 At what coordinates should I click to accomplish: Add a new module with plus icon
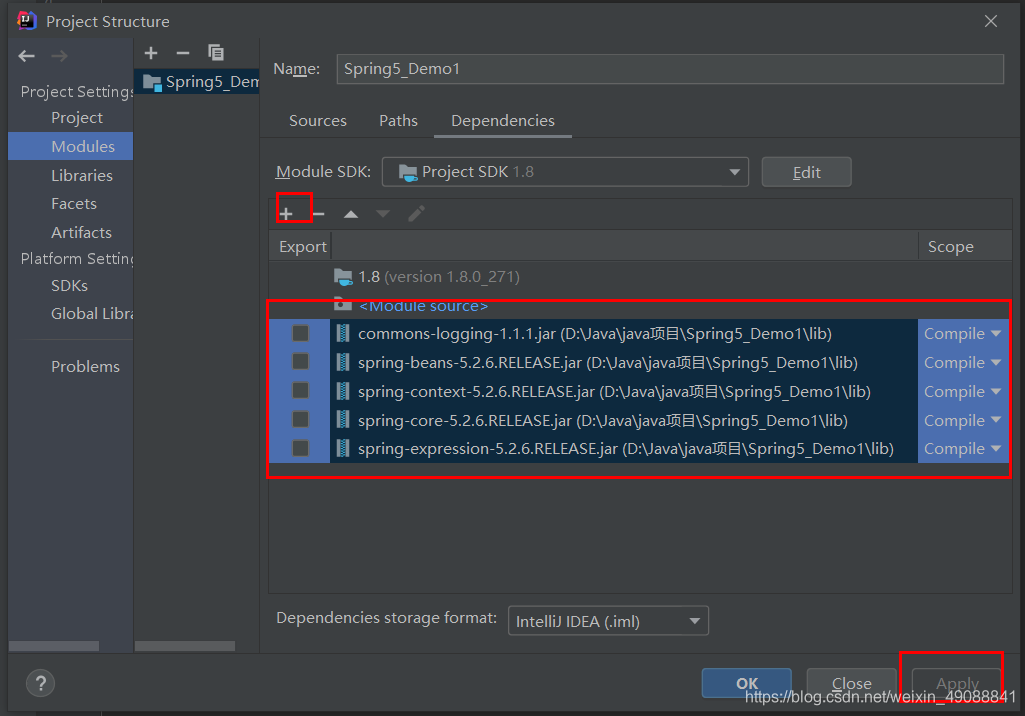(151, 53)
